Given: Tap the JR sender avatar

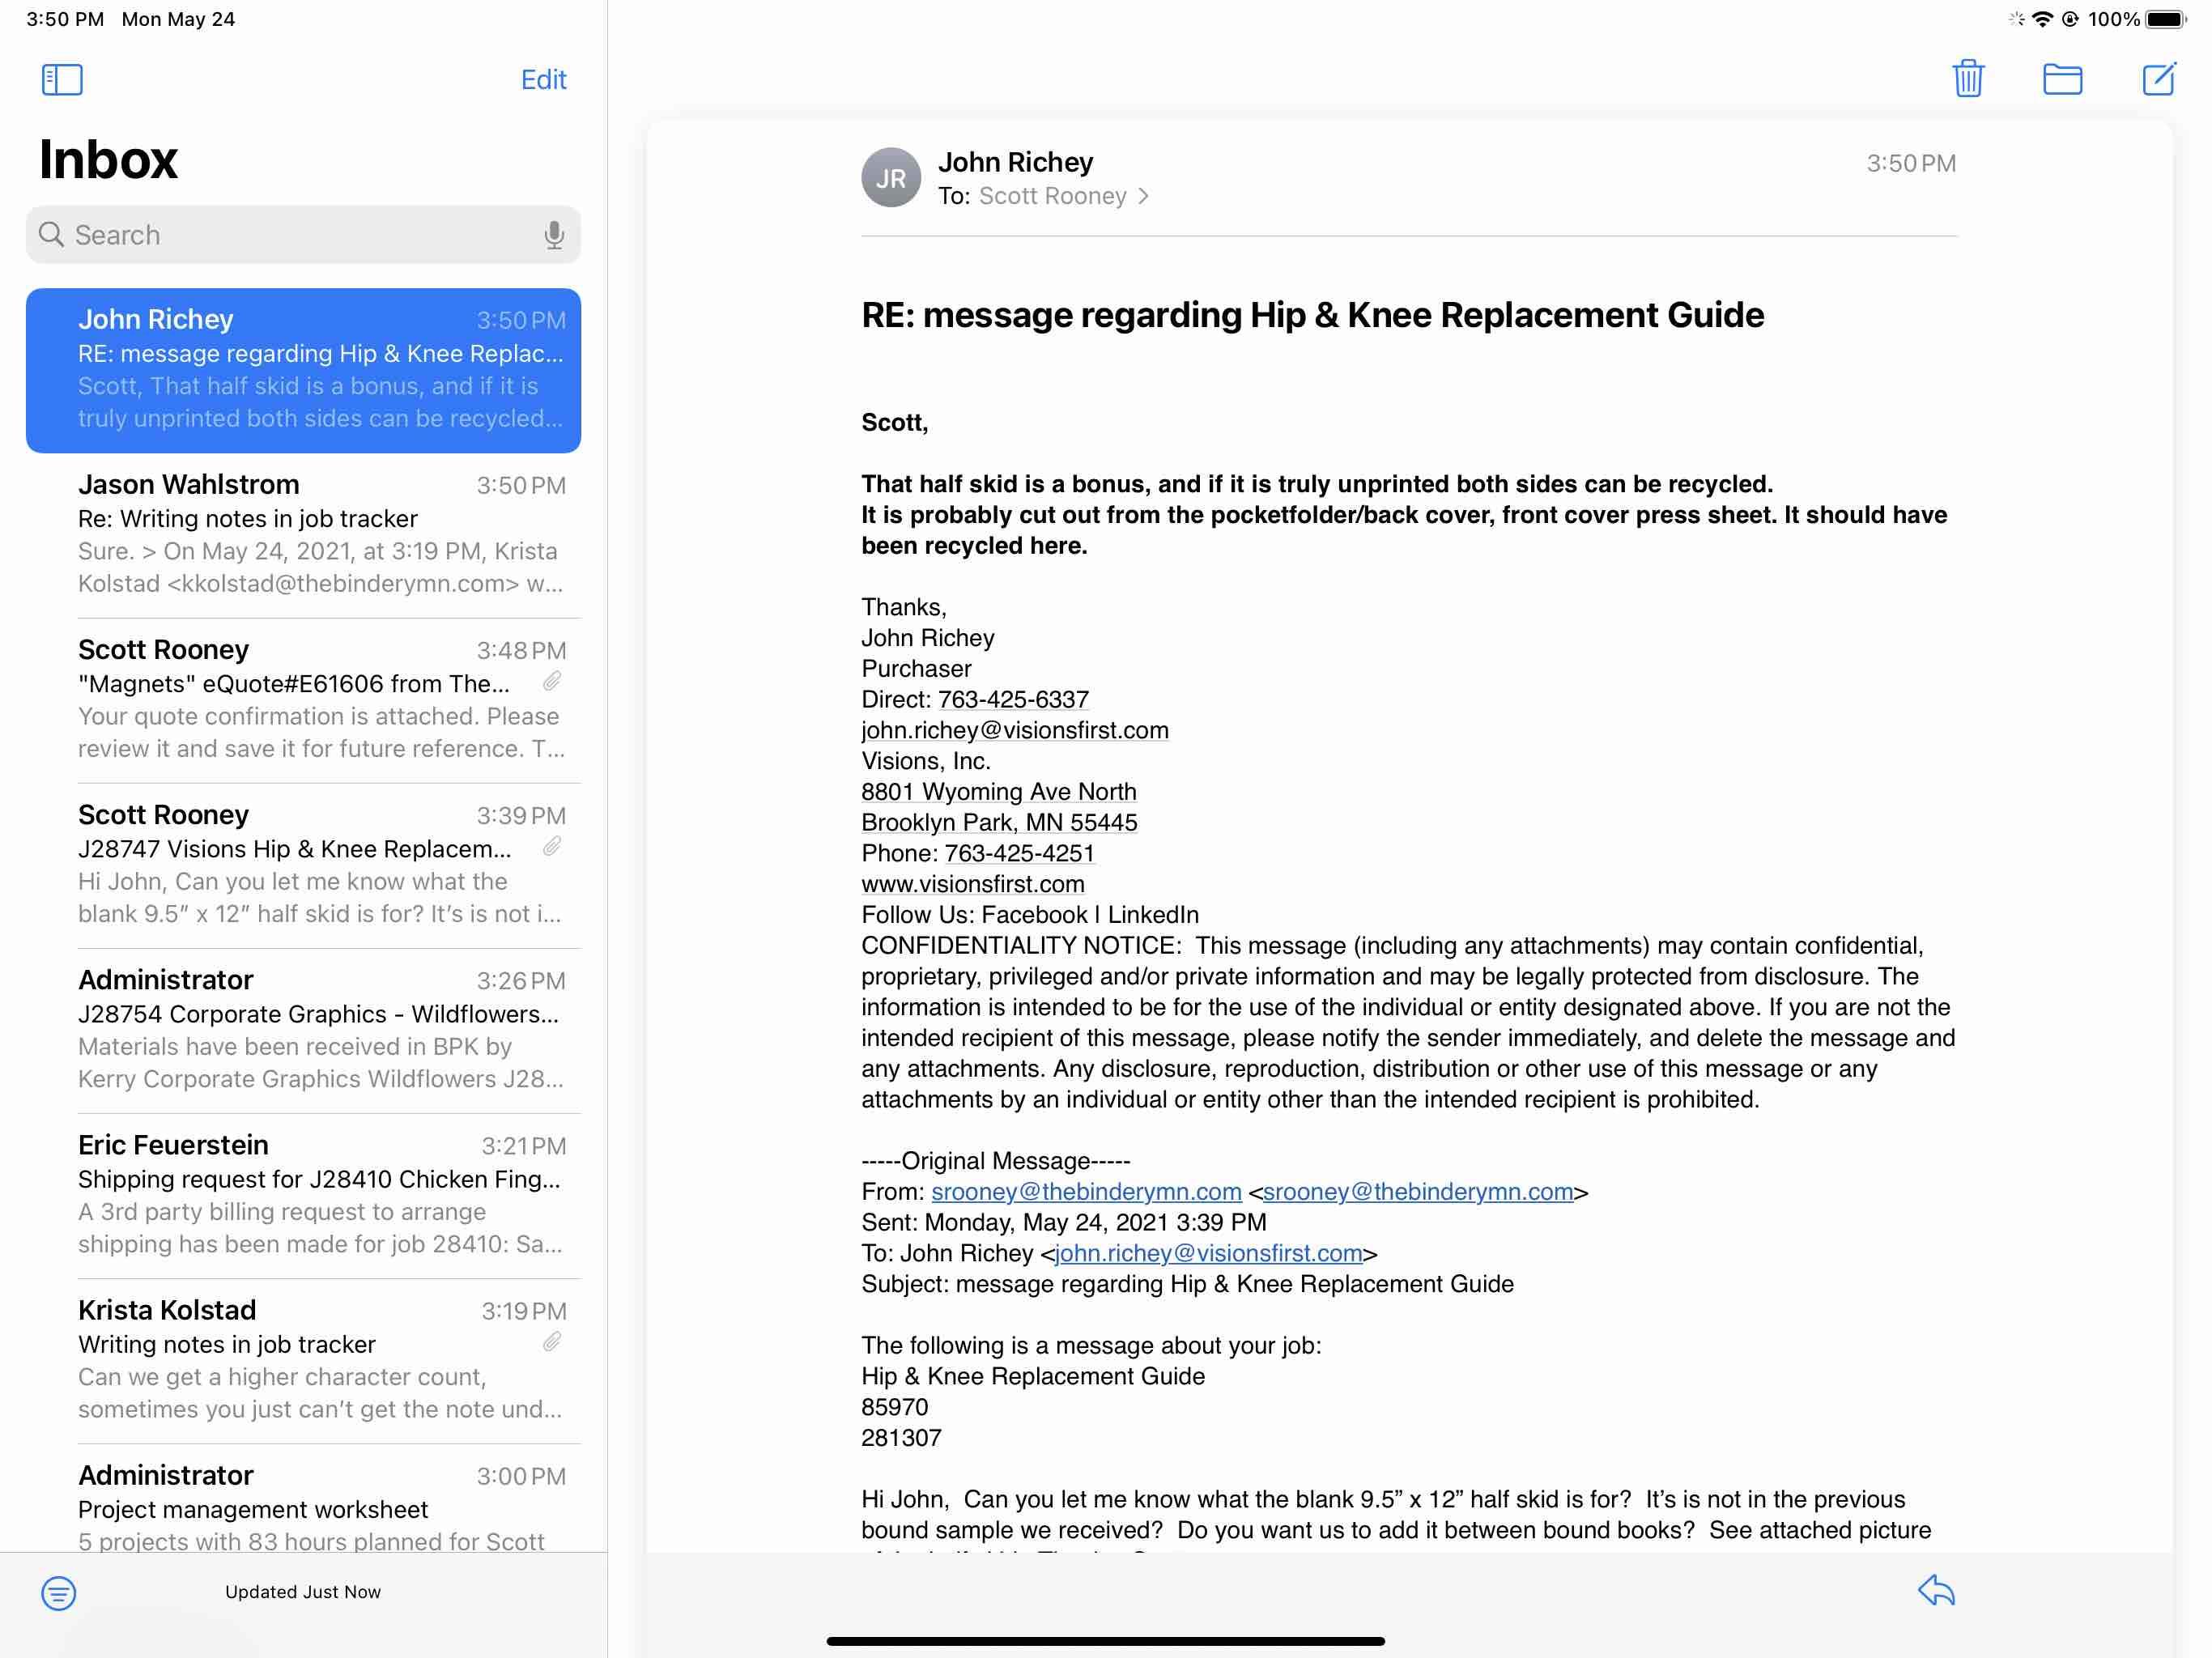Looking at the screenshot, I should (890, 178).
